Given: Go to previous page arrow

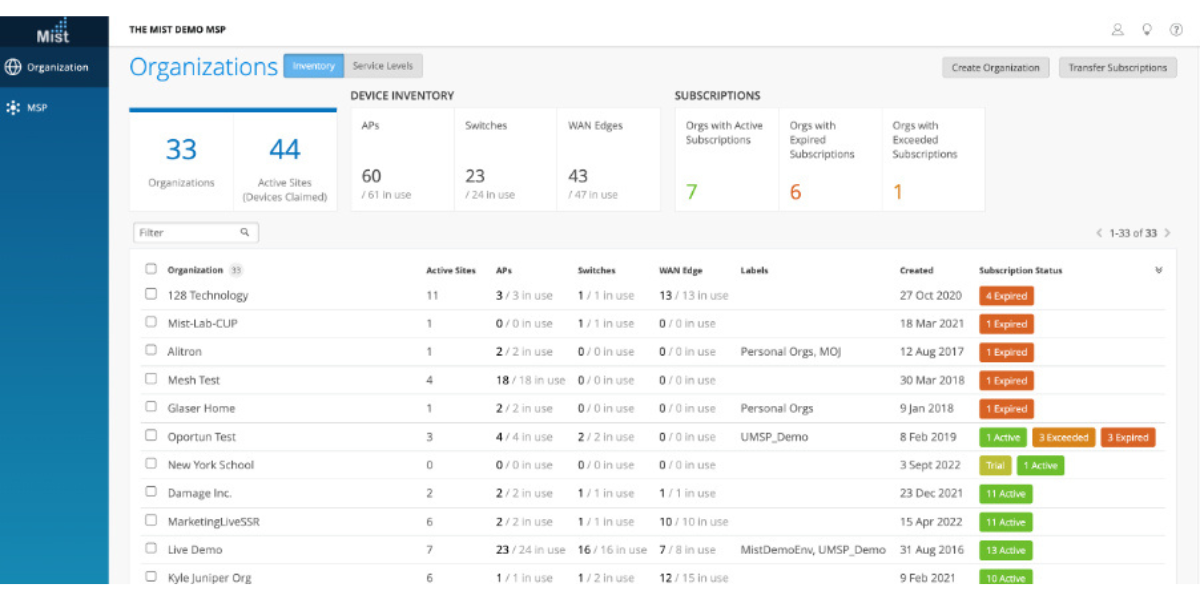Looking at the screenshot, I should tap(1099, 233).
